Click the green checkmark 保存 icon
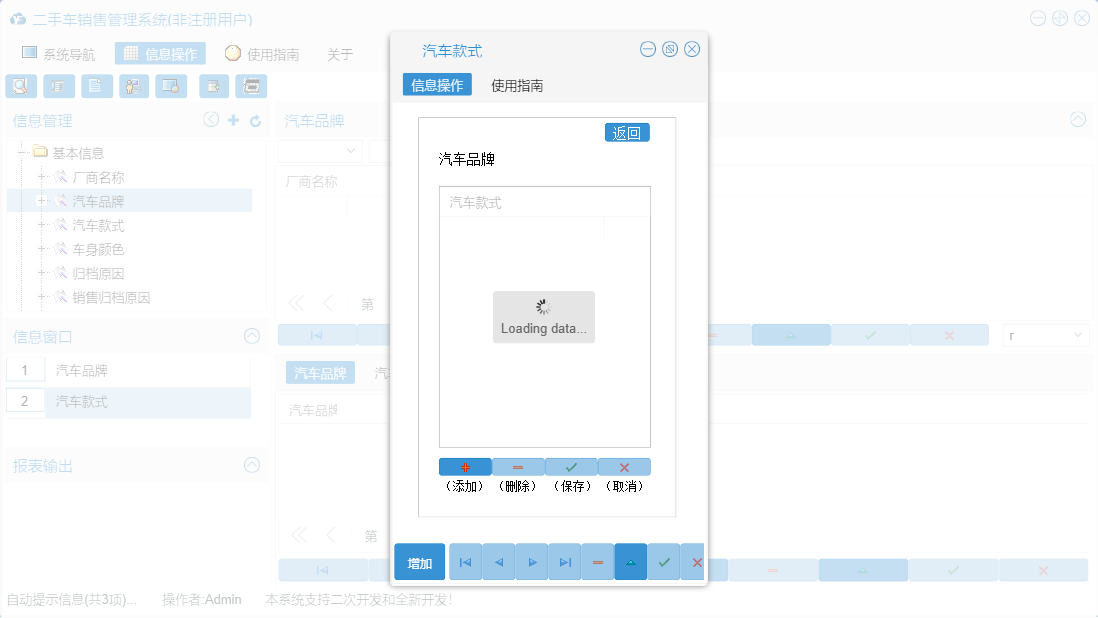This screenshot has height=618, width=1098. click(571, 466)
